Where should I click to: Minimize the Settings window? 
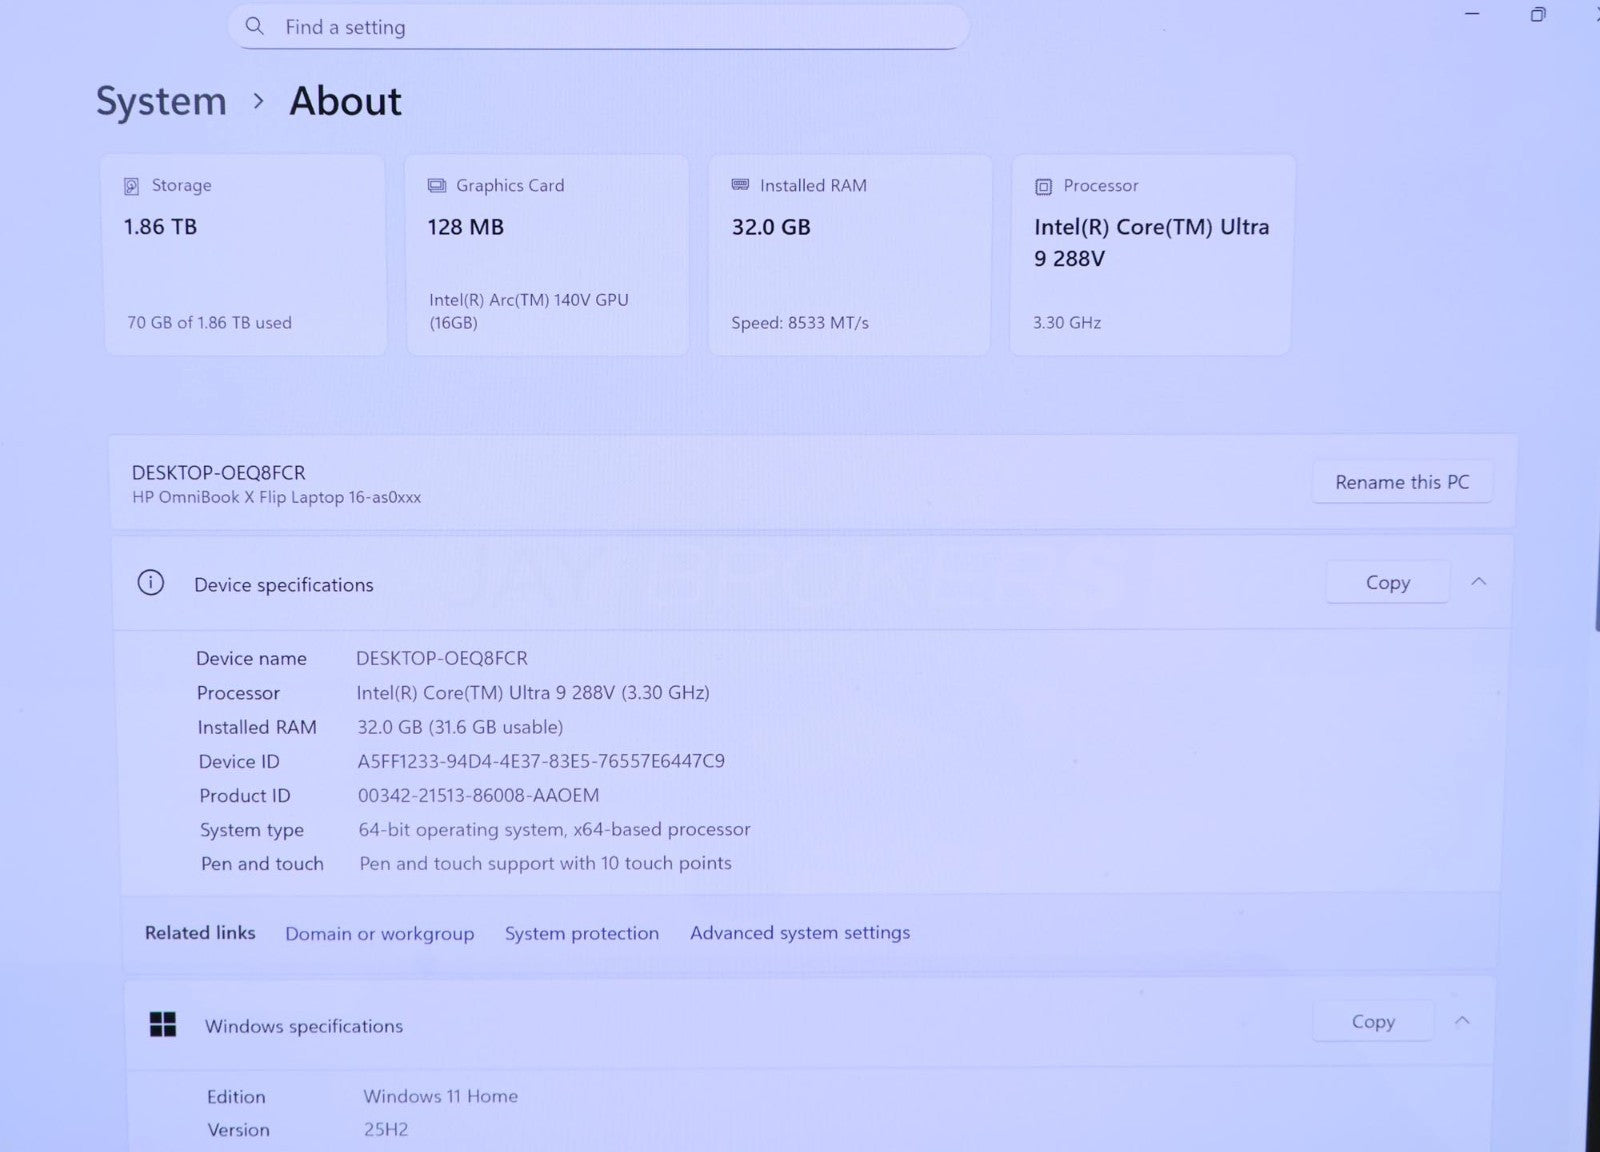pyautogui.click(x=1471, y=14)
